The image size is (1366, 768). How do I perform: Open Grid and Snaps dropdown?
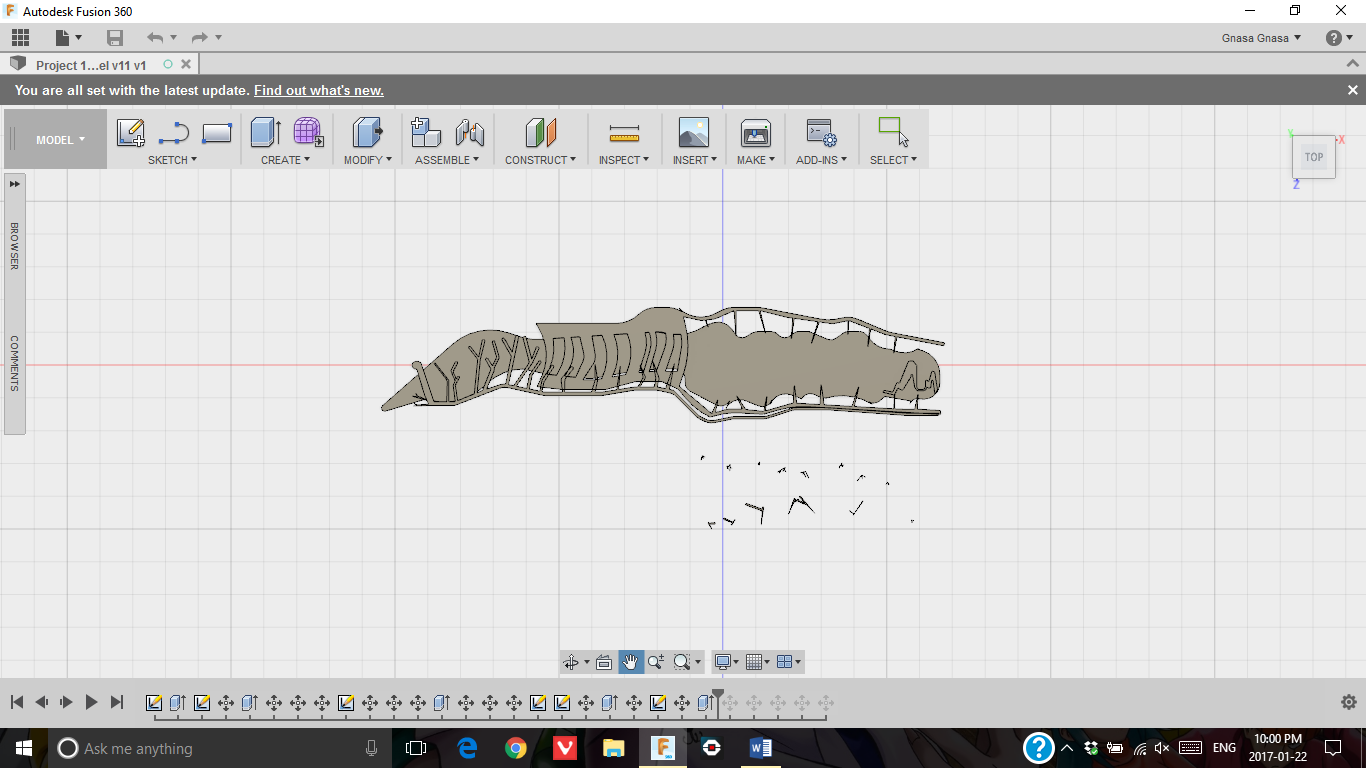point(758,662)
